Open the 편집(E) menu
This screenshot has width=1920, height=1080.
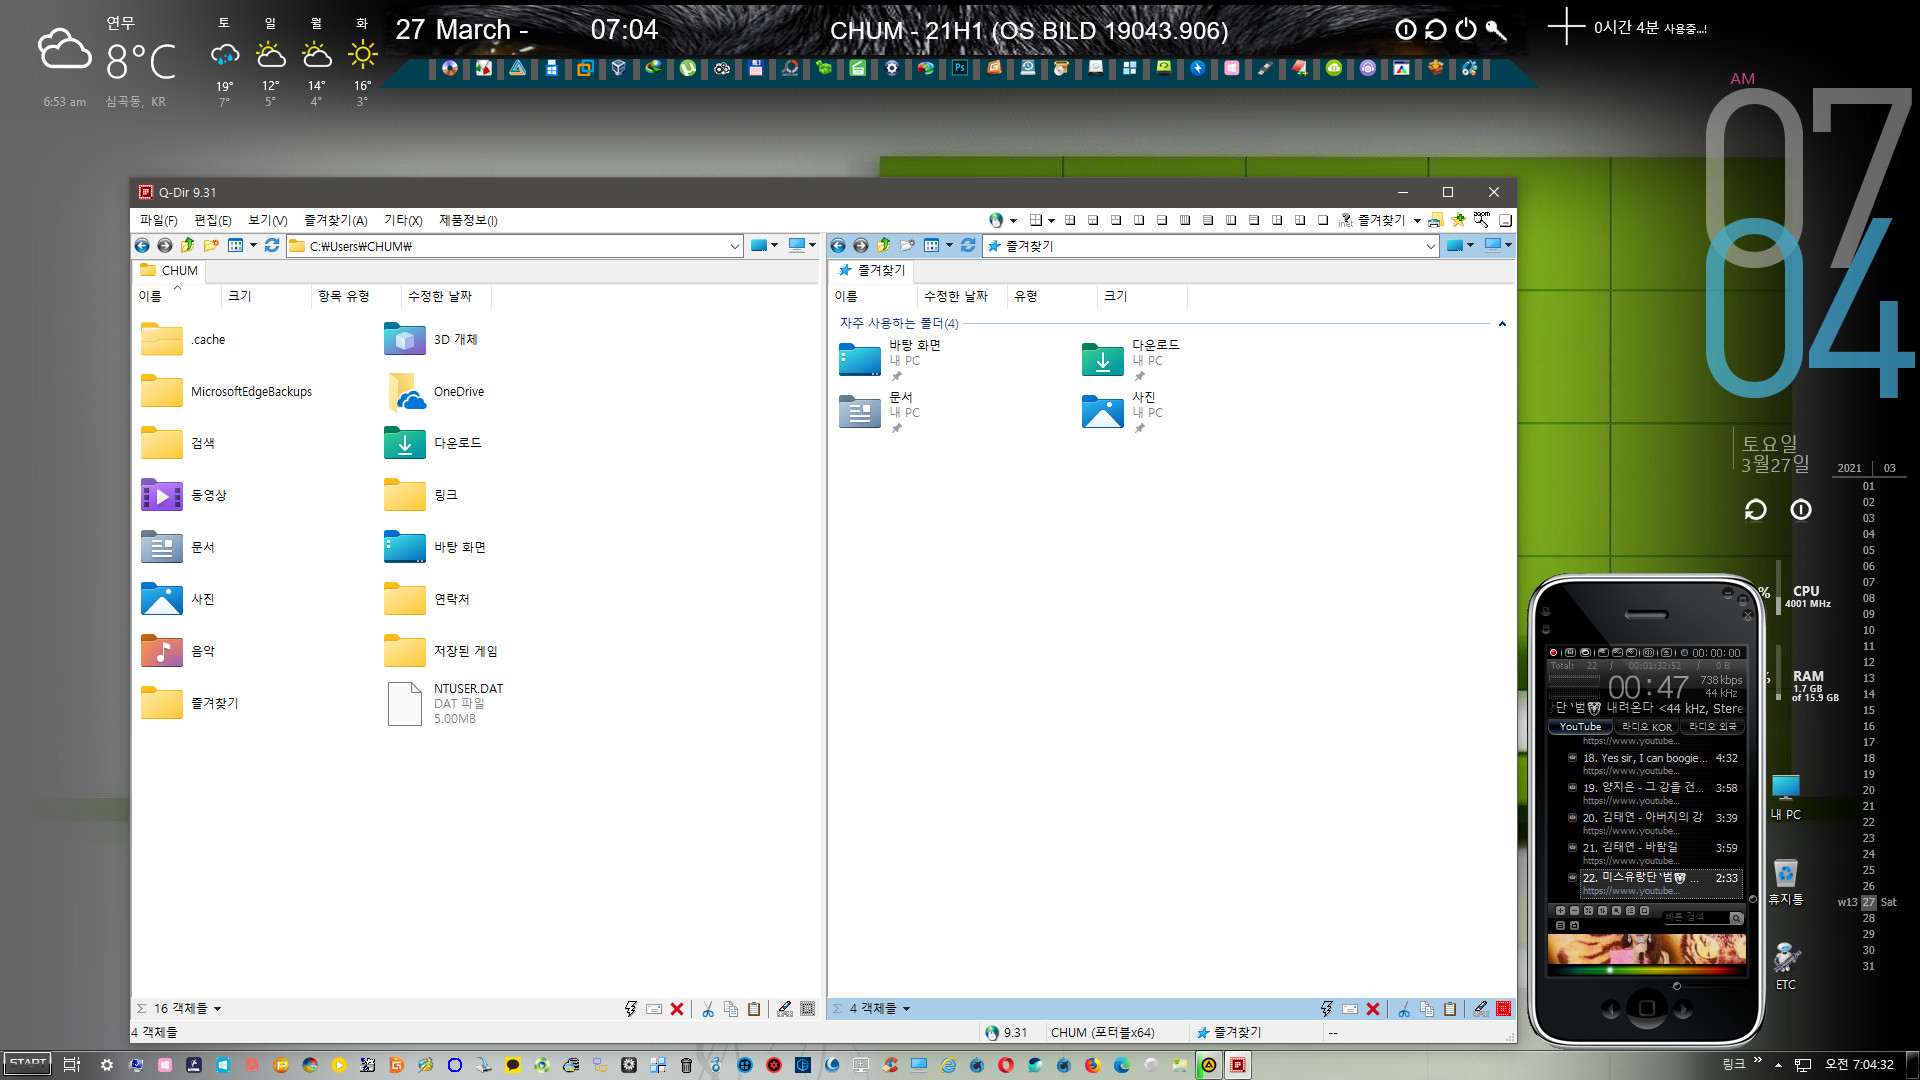213,221
